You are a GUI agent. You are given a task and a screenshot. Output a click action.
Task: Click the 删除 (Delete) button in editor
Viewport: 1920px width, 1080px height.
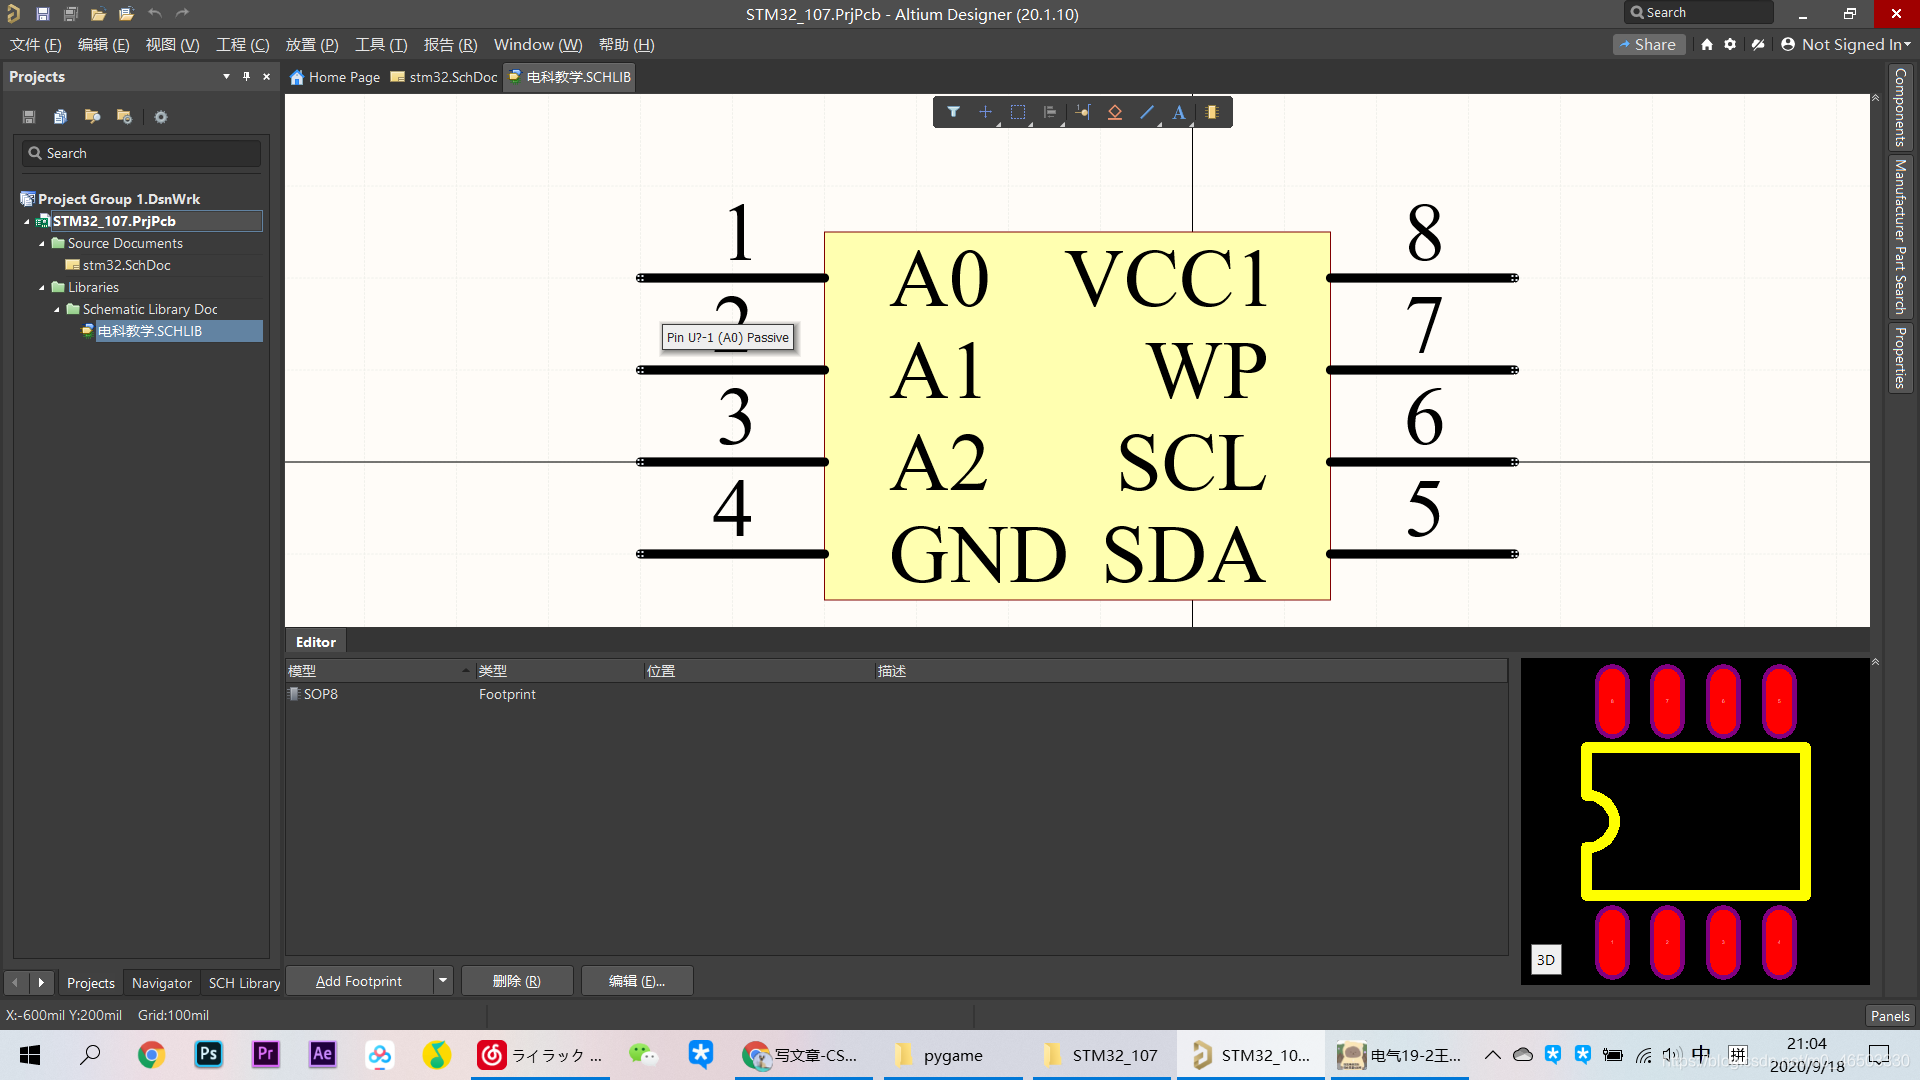516,980
